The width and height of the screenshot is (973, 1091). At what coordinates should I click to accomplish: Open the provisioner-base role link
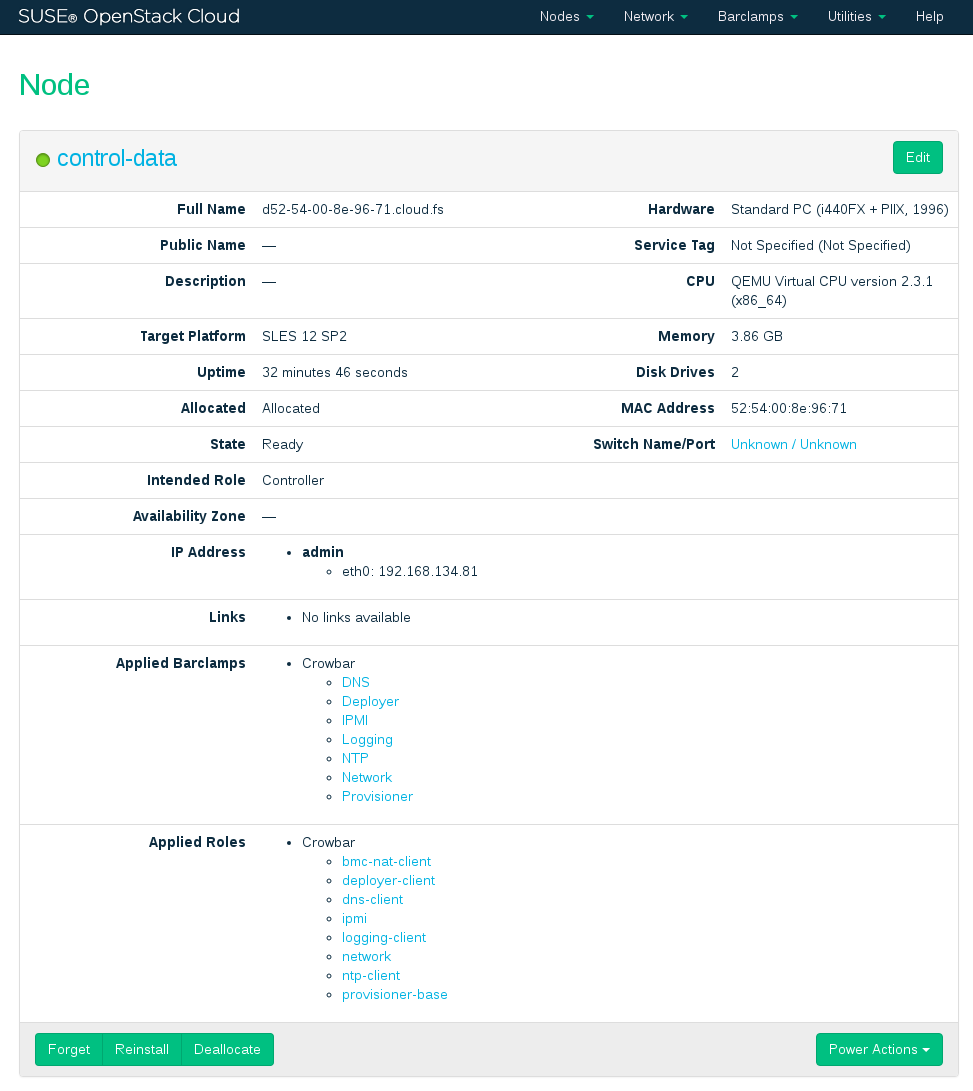[394, 995]
